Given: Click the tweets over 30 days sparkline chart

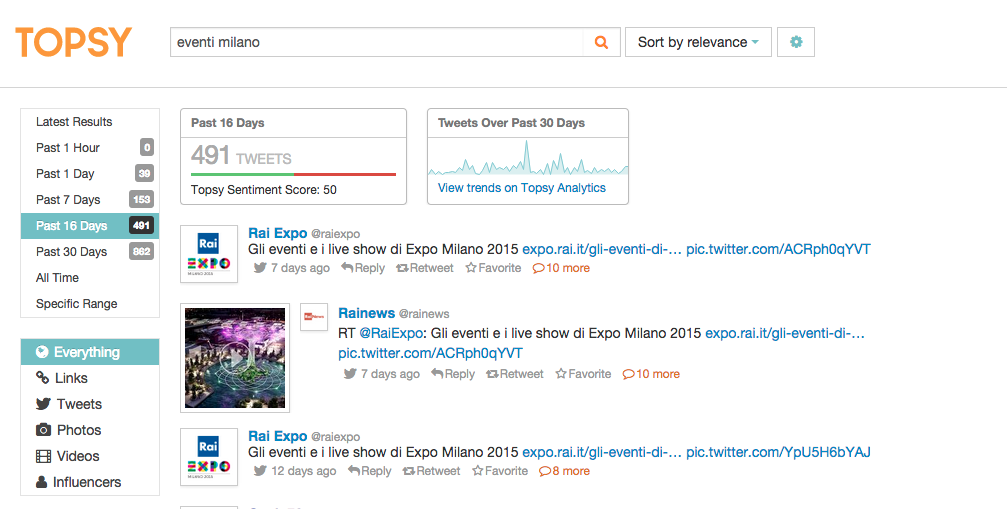Looking at the screenshot, I should point(528,157).
